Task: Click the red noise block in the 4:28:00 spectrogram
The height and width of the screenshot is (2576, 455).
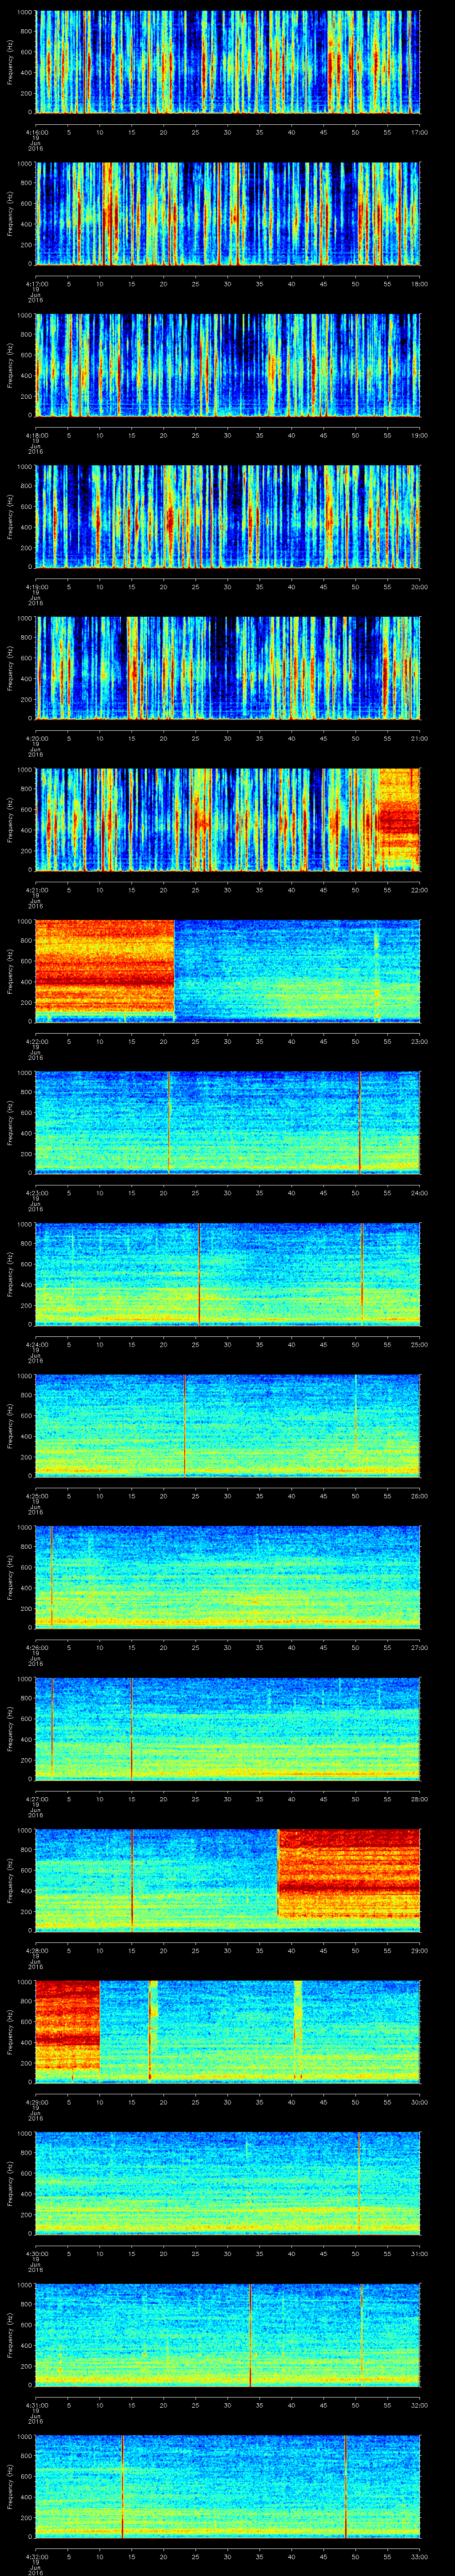Action: [x=349, y=1873]
